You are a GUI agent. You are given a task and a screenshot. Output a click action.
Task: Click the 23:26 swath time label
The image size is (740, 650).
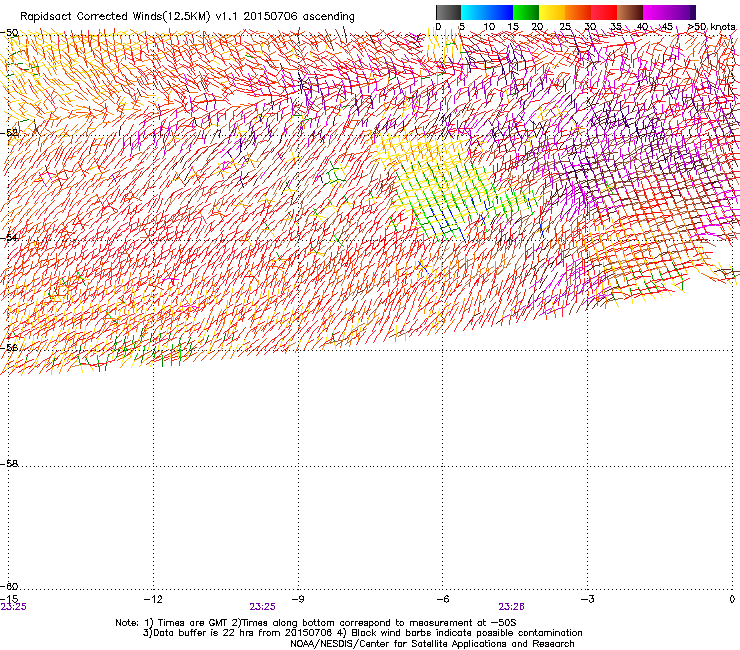[512, 607]
